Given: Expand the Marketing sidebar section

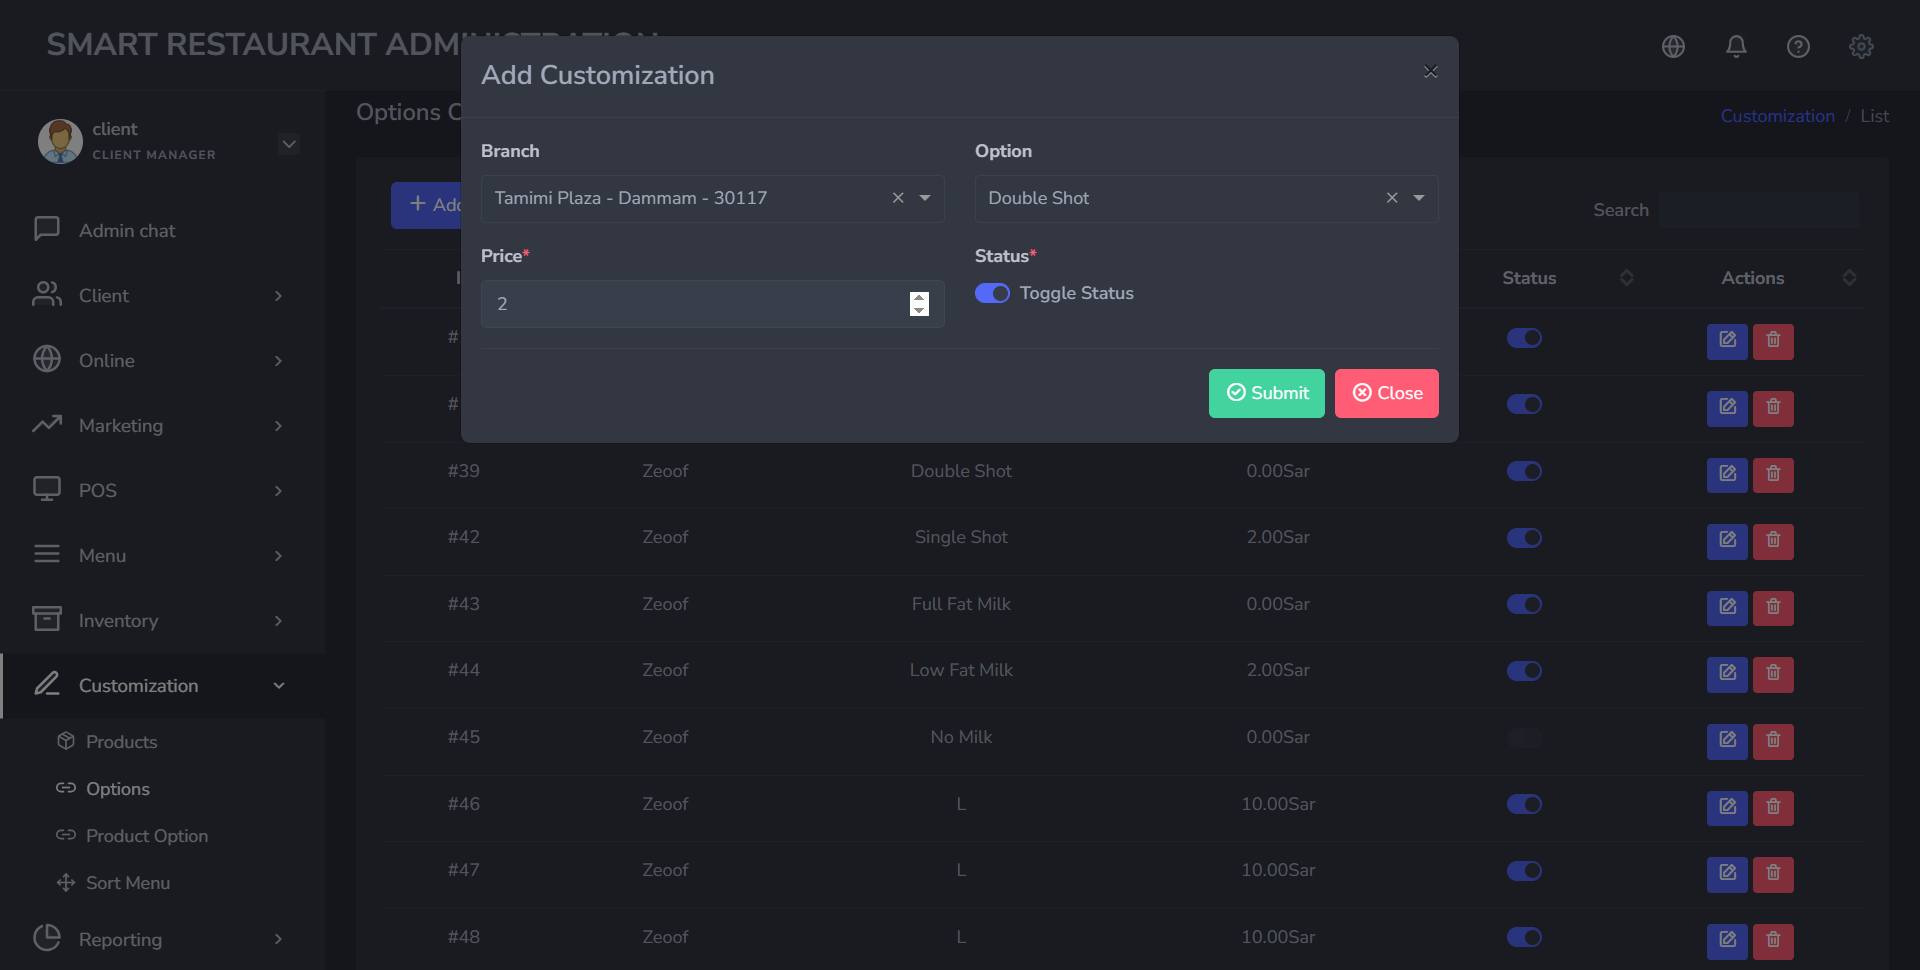Looking at the screenshot, I should click(163, 426).
